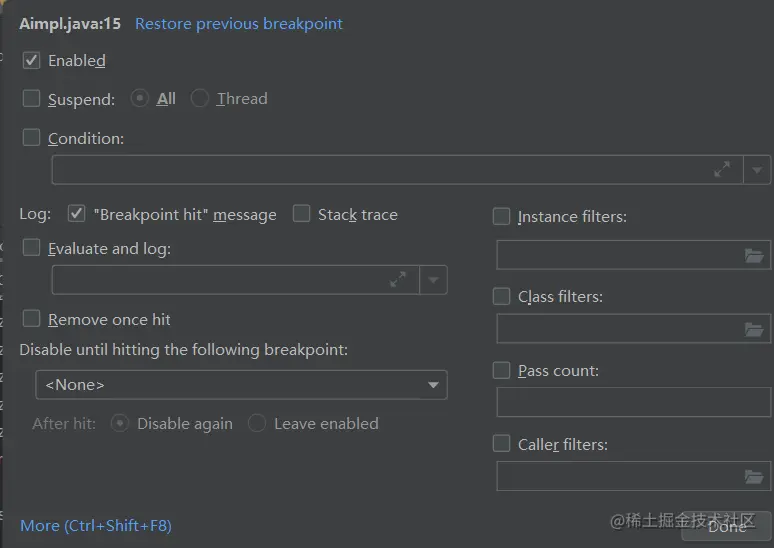The image size is (774, 548).
Task: Check the Caller filters checkbox
Action: 502,443
